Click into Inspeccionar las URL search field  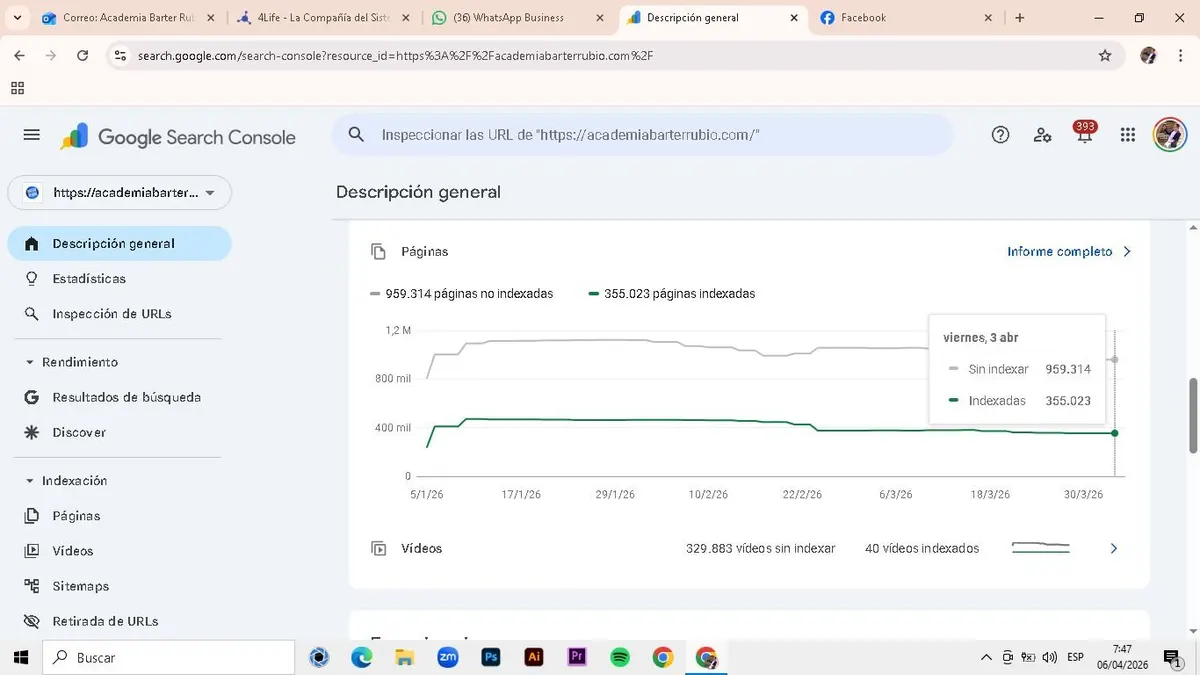point(642,135)
